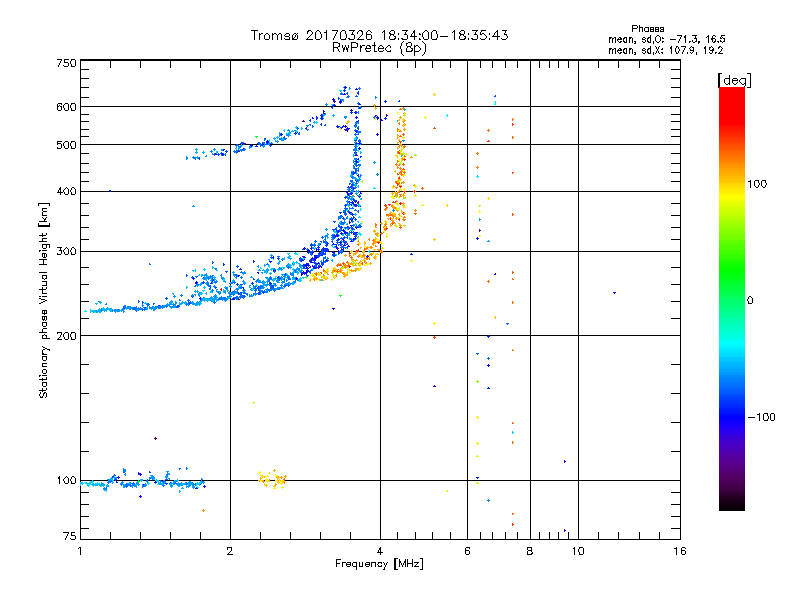The width and height of the screenshot is (800, 600).
Task: Click the y-axis tick label '750'
Action: pos(66,63)
